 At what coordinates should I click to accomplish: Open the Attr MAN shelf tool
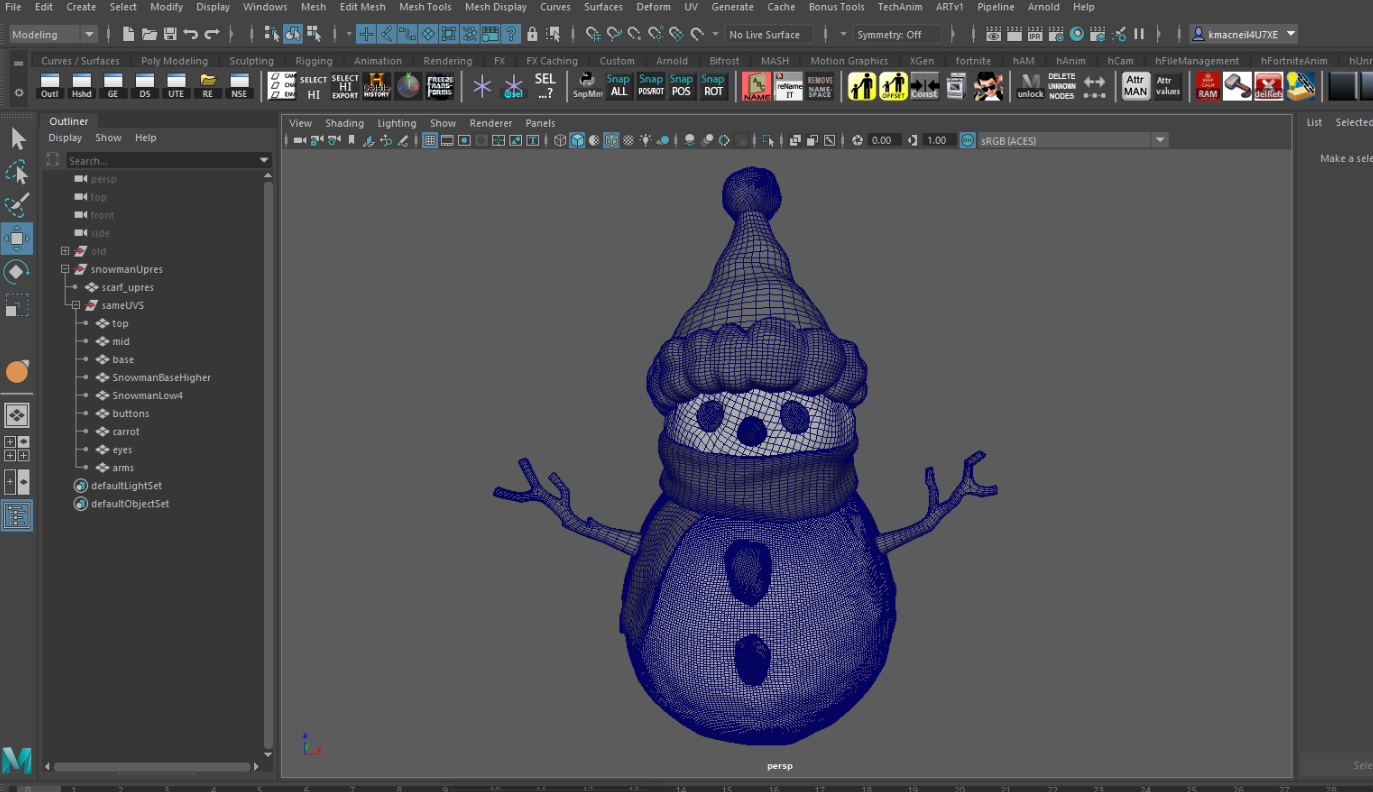click(x=1135, y=86)
